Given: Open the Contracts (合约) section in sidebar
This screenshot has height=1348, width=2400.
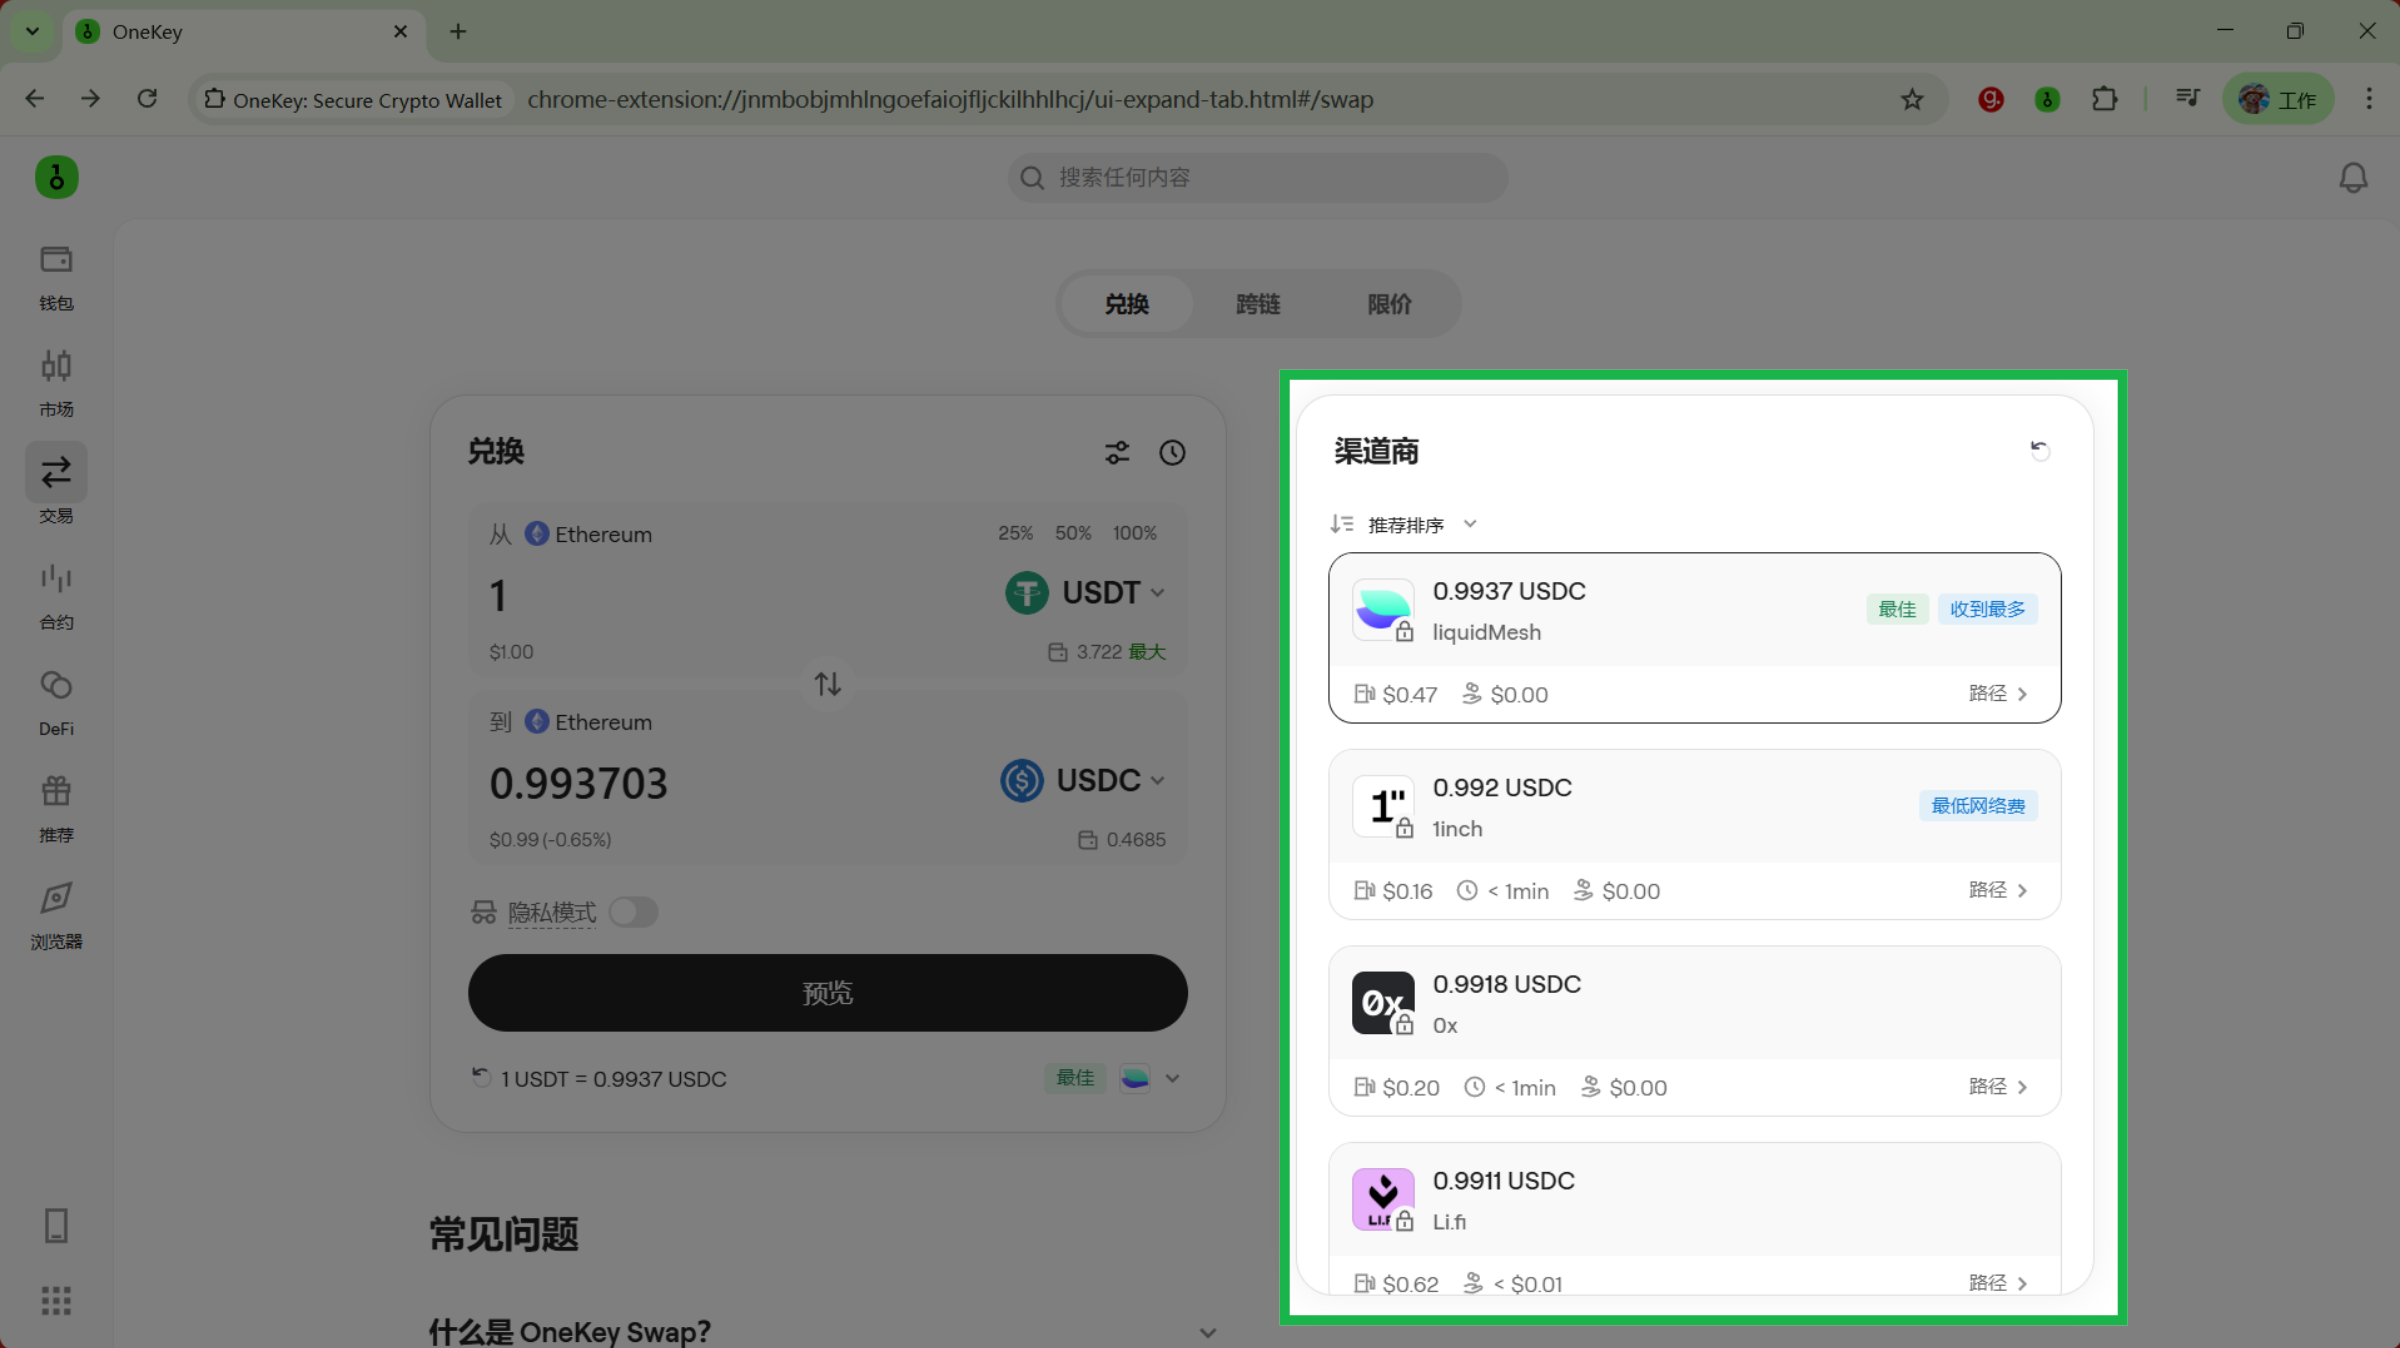Looking at the screenshot, I should click(x=56, y=597).
